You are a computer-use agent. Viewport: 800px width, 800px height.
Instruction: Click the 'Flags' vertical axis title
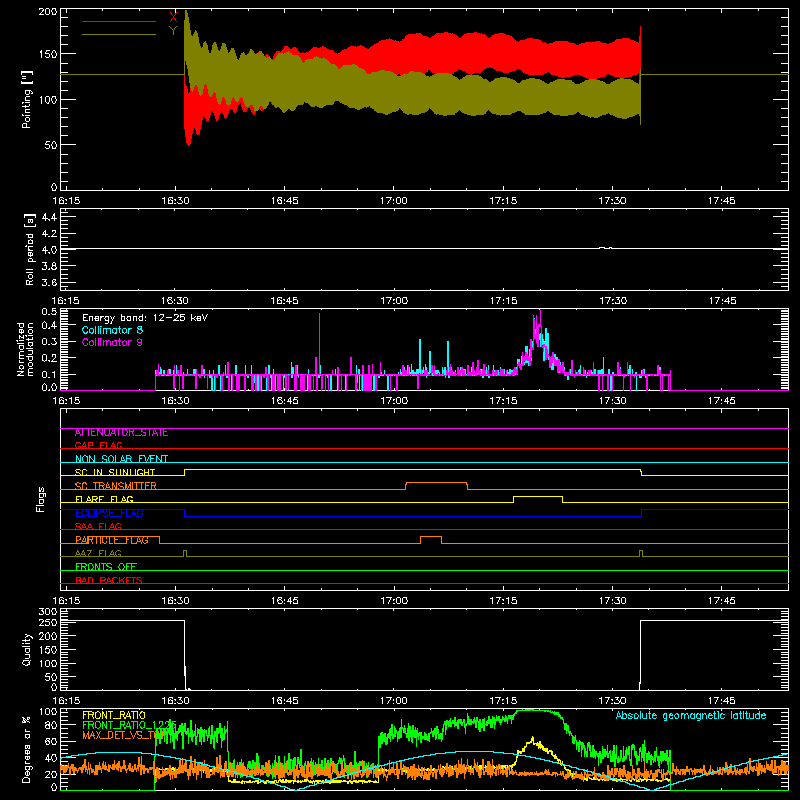coord(40,499)
